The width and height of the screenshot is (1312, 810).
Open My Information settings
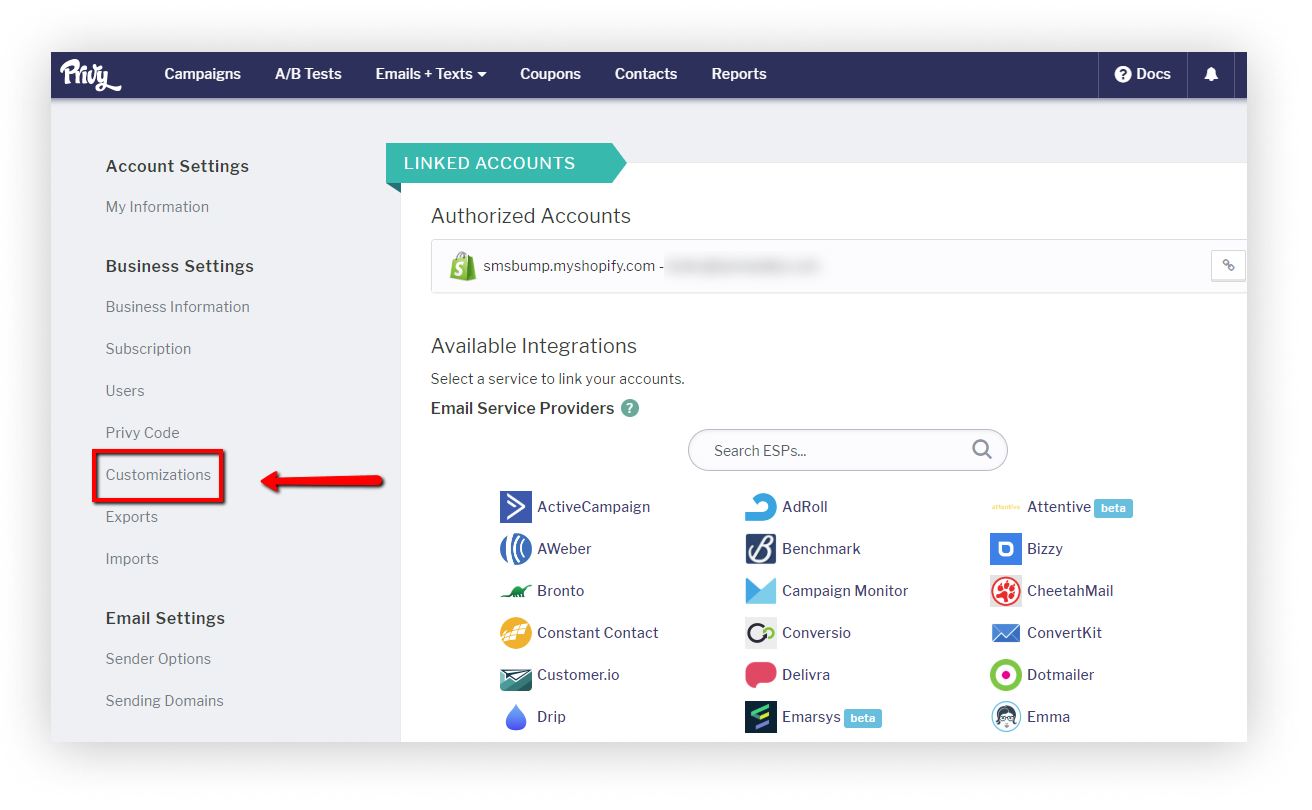point(157,207)
